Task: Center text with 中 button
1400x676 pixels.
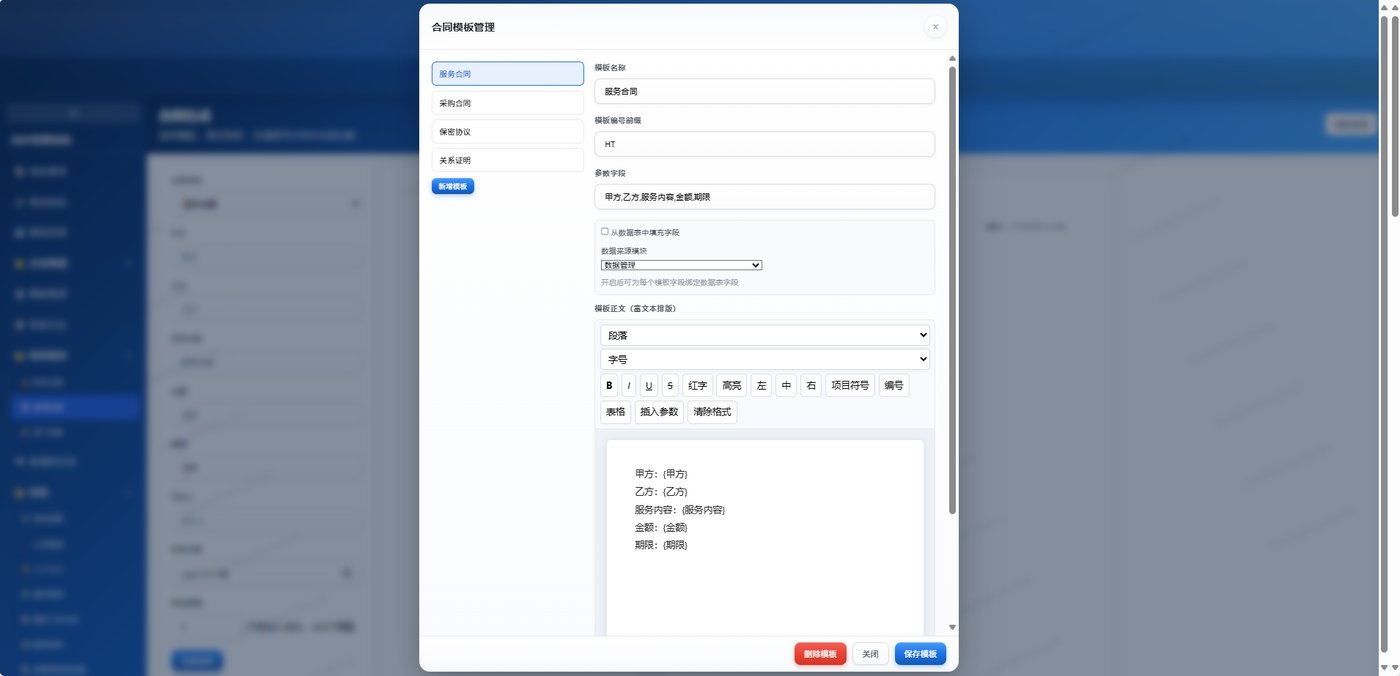Action: (x=786, y=386)
